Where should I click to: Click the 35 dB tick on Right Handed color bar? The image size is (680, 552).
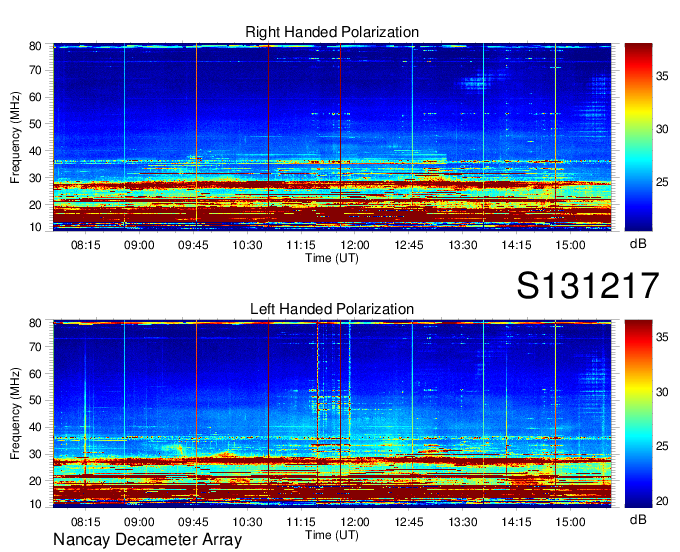click(662, 76)
